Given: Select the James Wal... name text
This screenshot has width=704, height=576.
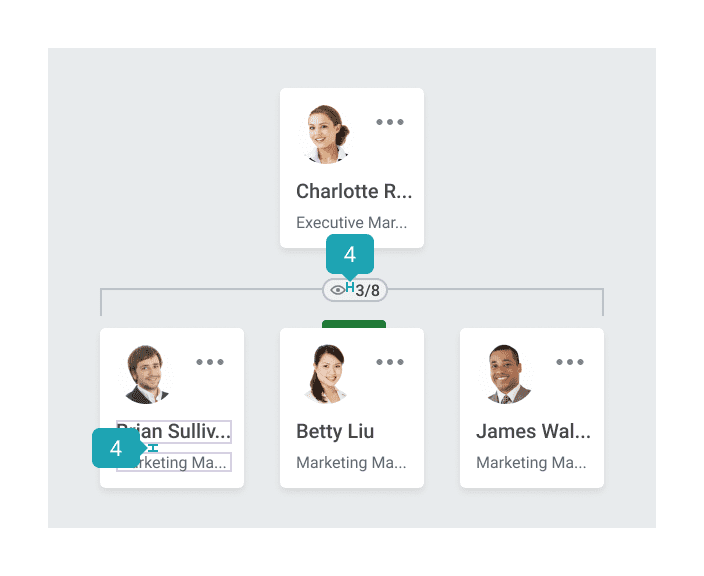Looking at the screenshot, I should point(533,431).
